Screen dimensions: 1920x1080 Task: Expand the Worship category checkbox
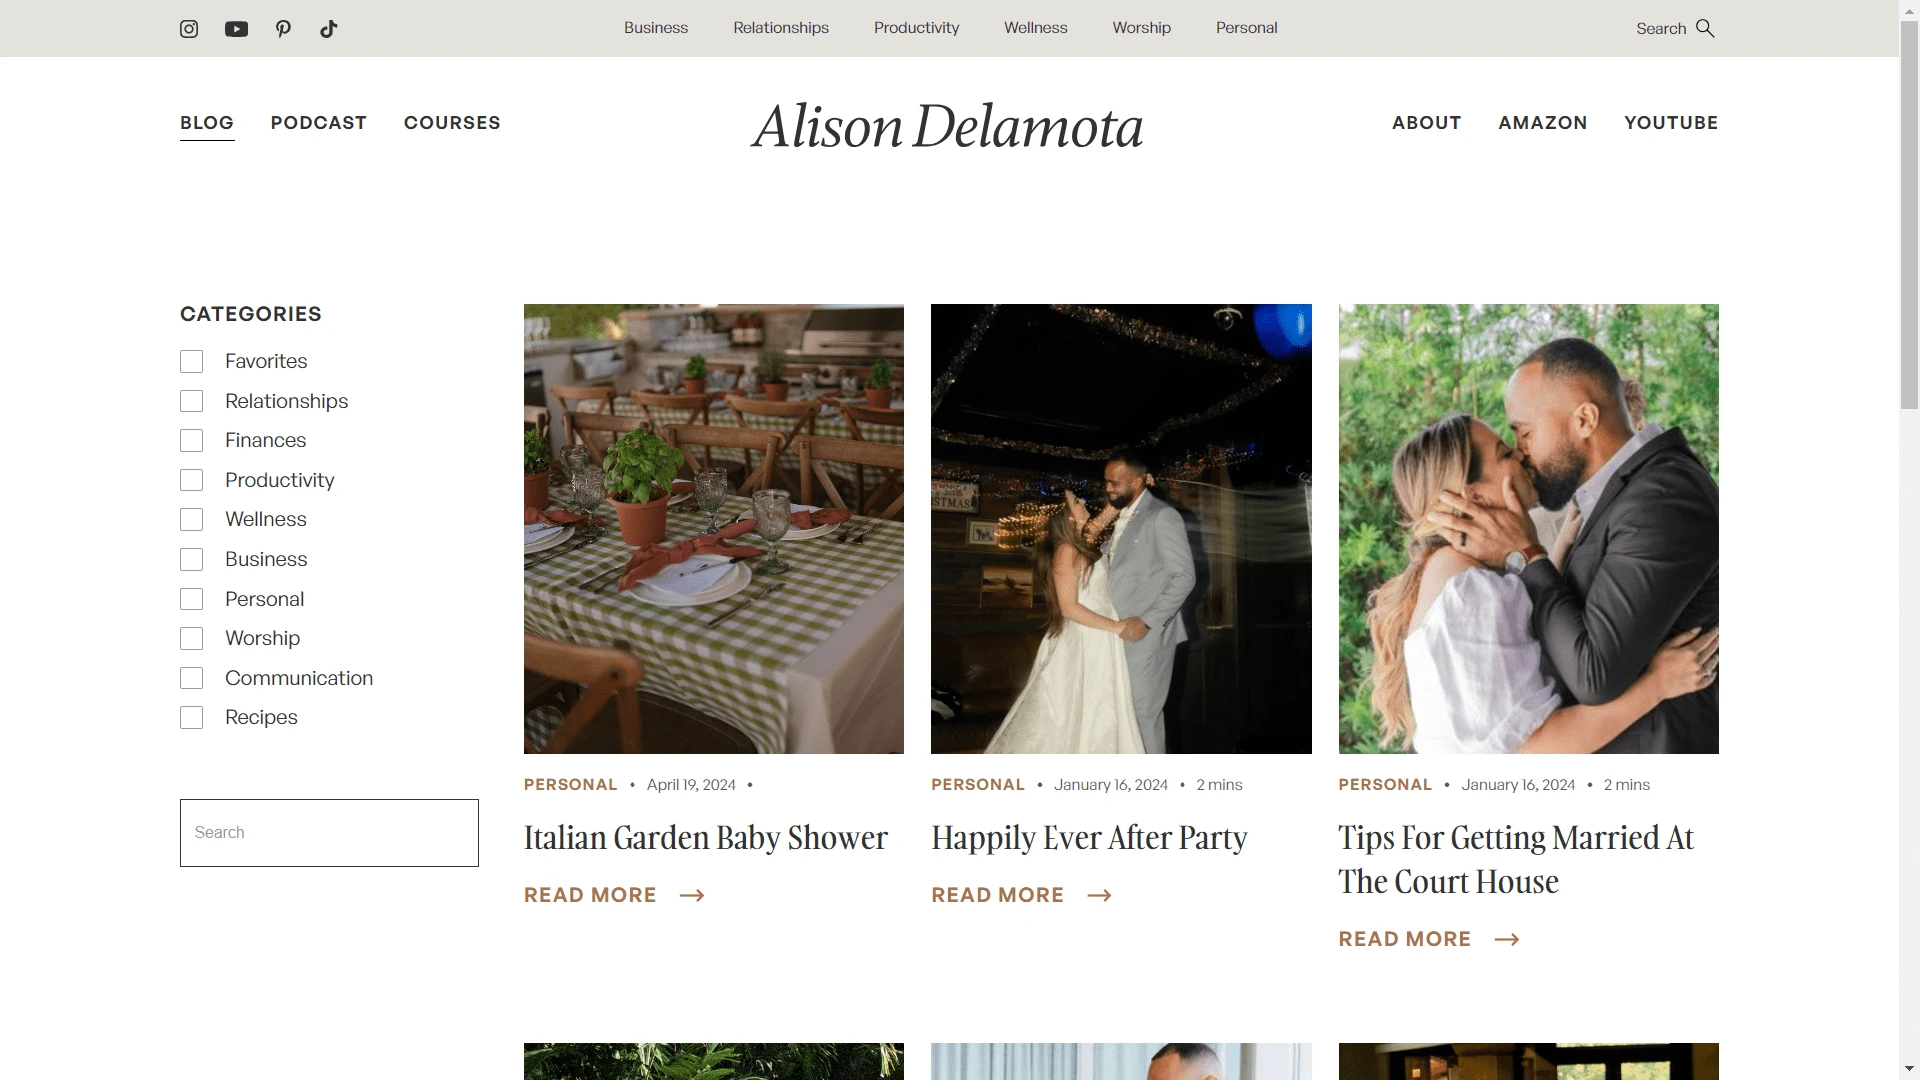point(193,638)
